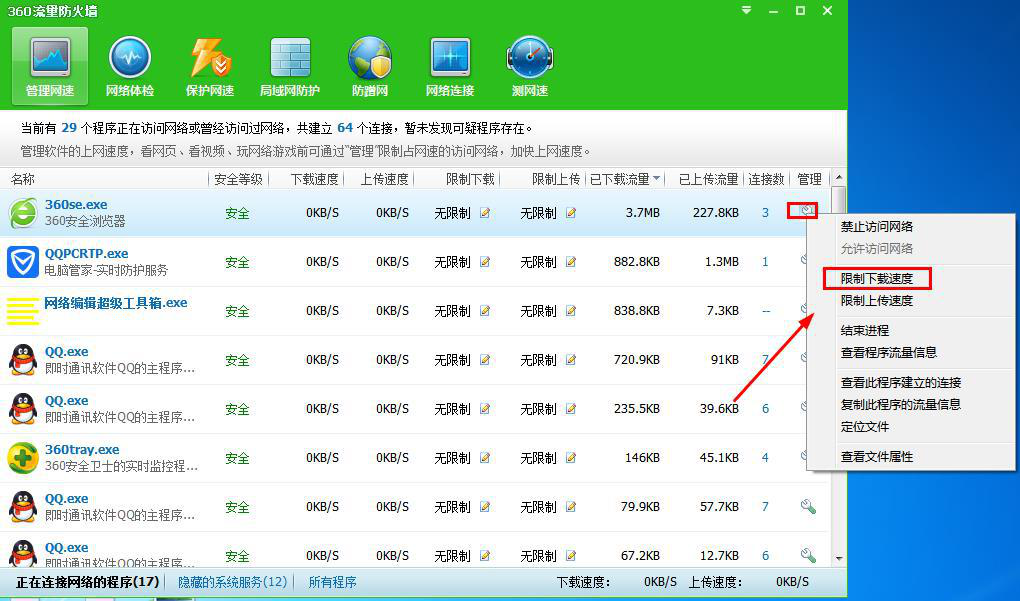
Task: Choose 结束进程 in the context menu
Action: [x=865, y=330]
